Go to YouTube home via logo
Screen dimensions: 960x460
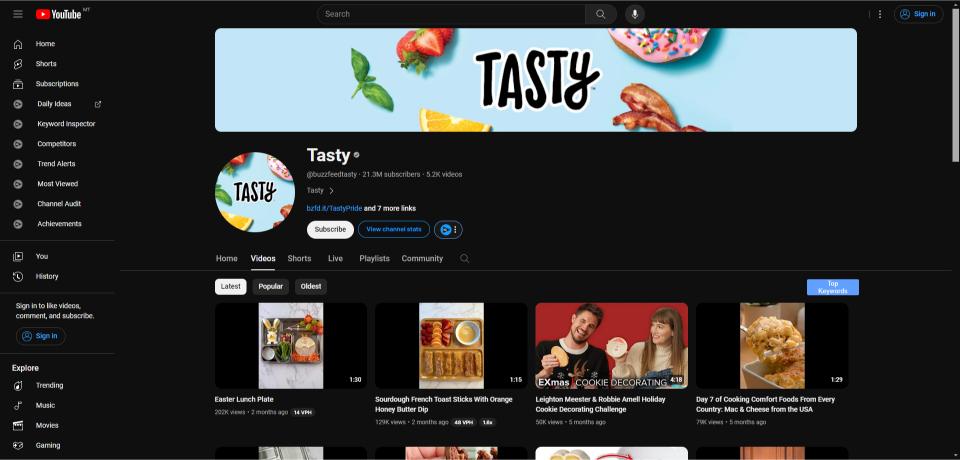[59, 14]
